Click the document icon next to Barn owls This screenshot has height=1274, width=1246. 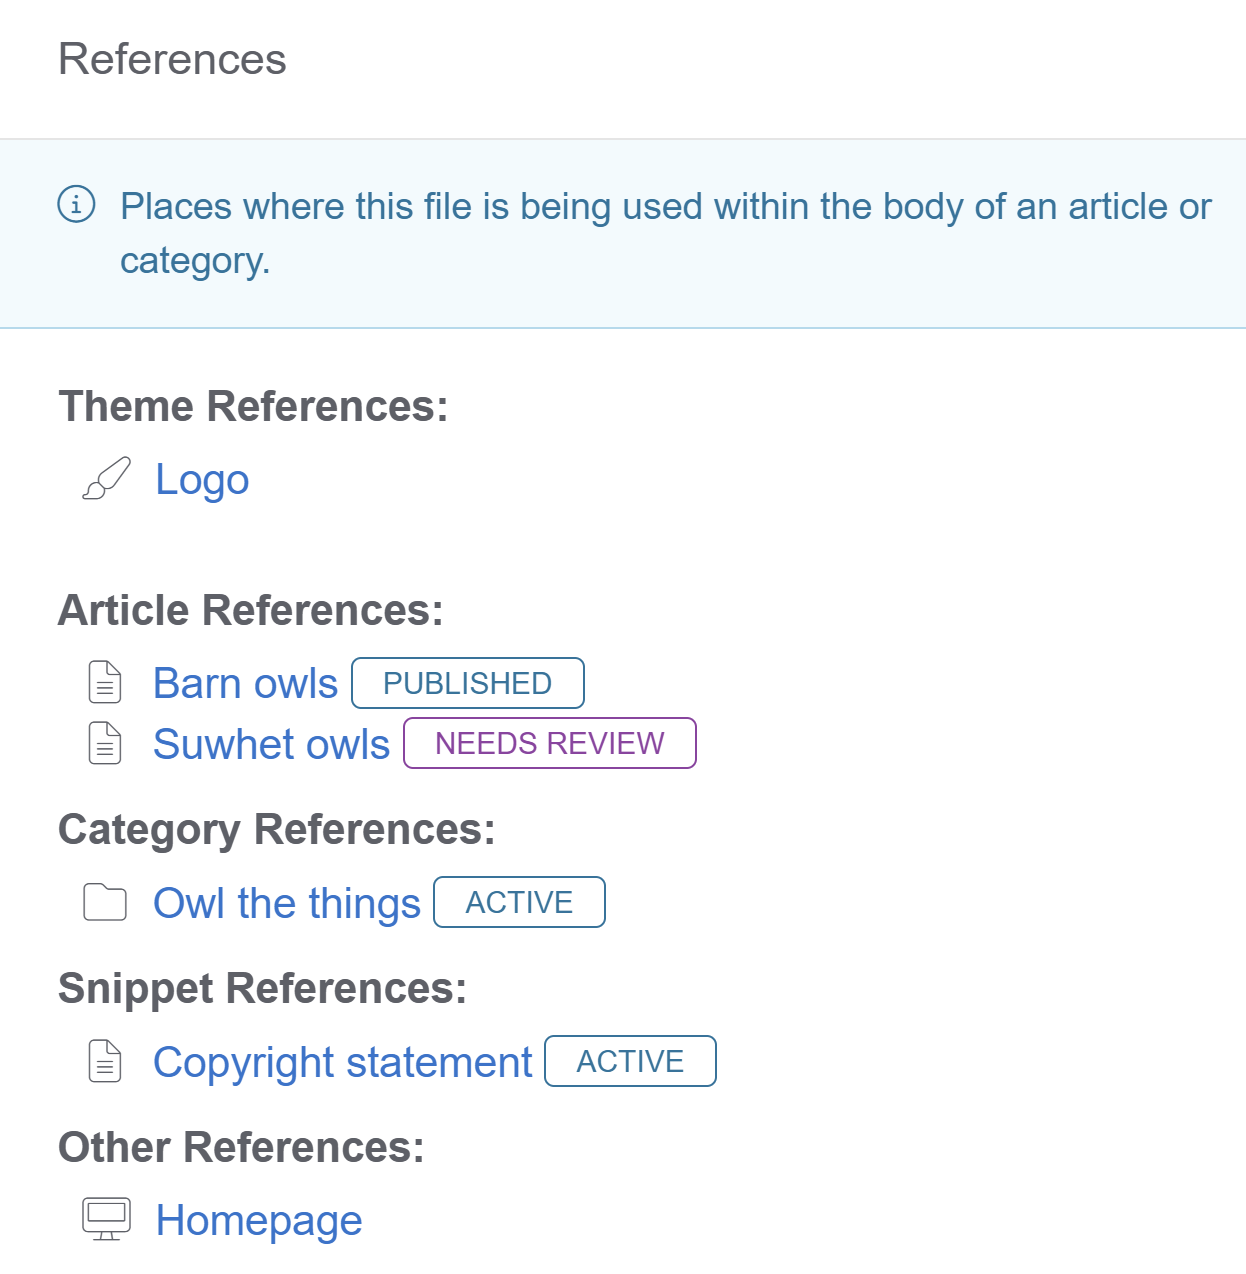point(105,683)
